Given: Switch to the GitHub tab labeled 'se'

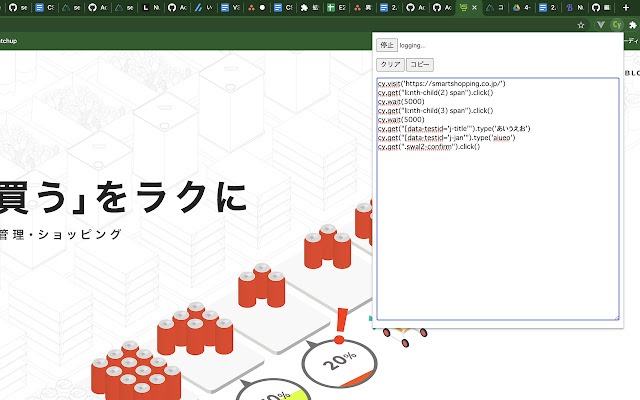Looking at the screenshot, I should pyautogui.click(x=18, y=7).
